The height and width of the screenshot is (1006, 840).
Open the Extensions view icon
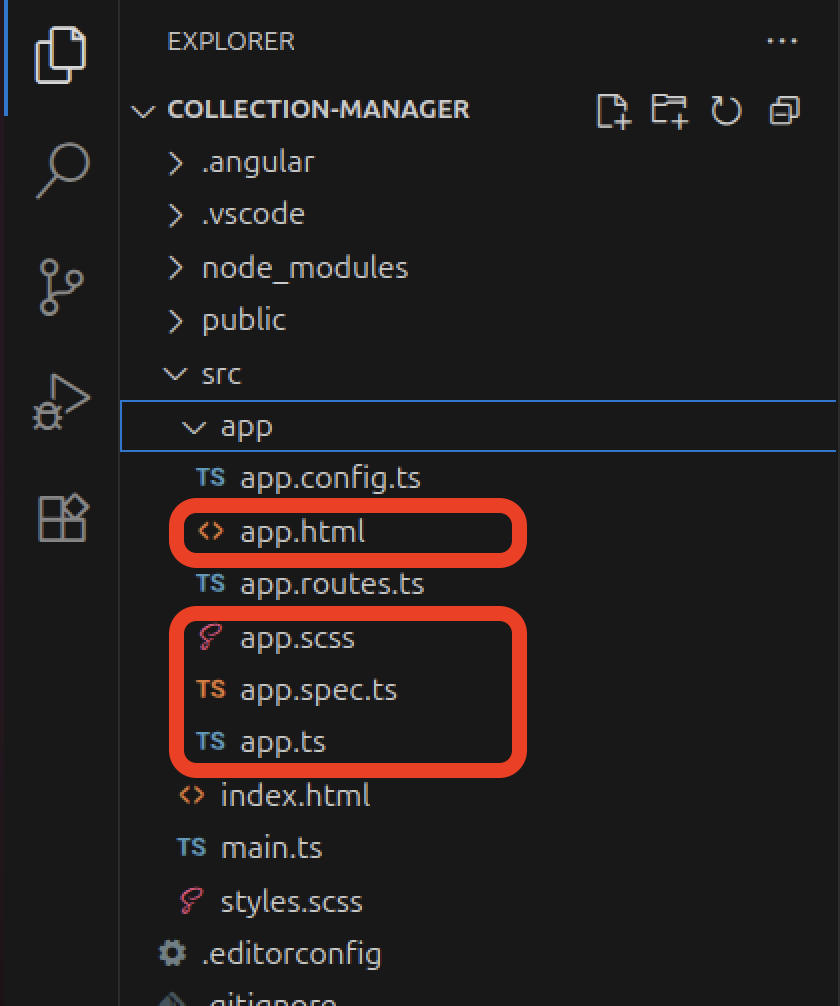62,518
